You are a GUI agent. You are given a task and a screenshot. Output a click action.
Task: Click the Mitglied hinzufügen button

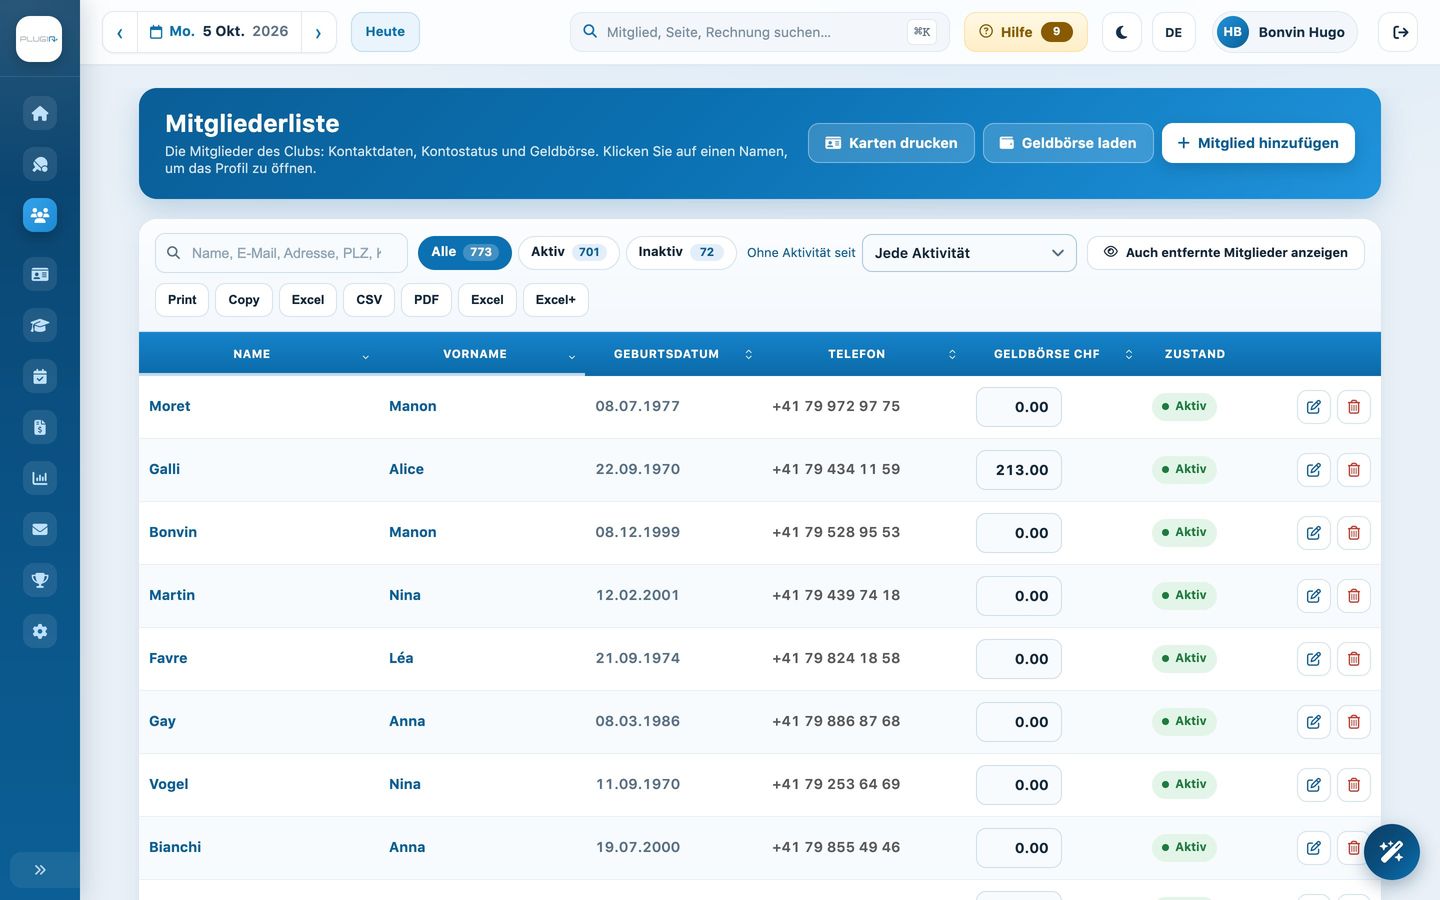pos(1258,143)
